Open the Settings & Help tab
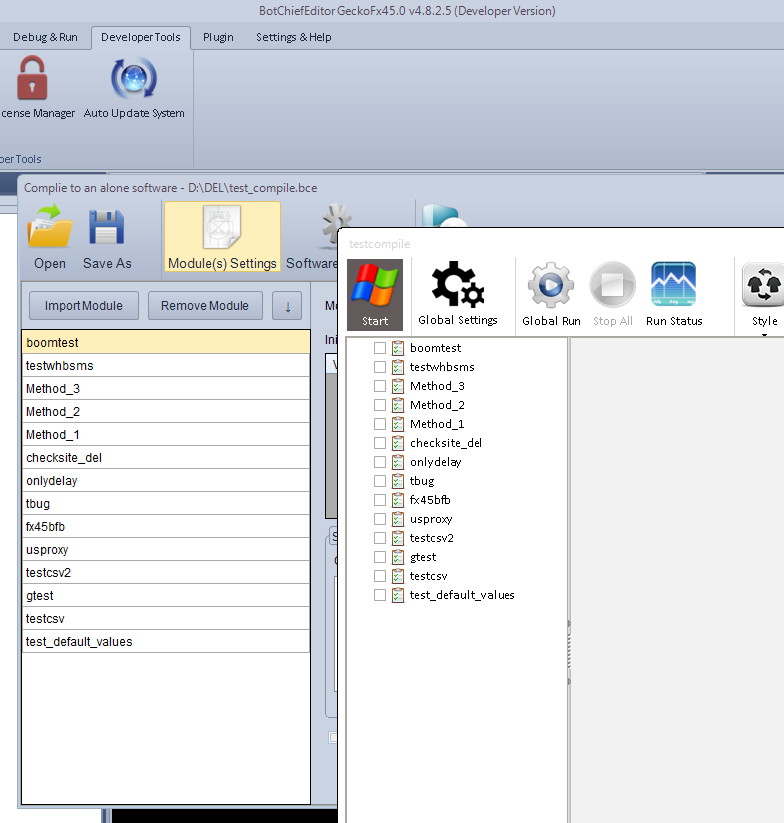This screenshot has height=823, width=784. [293, 37]
